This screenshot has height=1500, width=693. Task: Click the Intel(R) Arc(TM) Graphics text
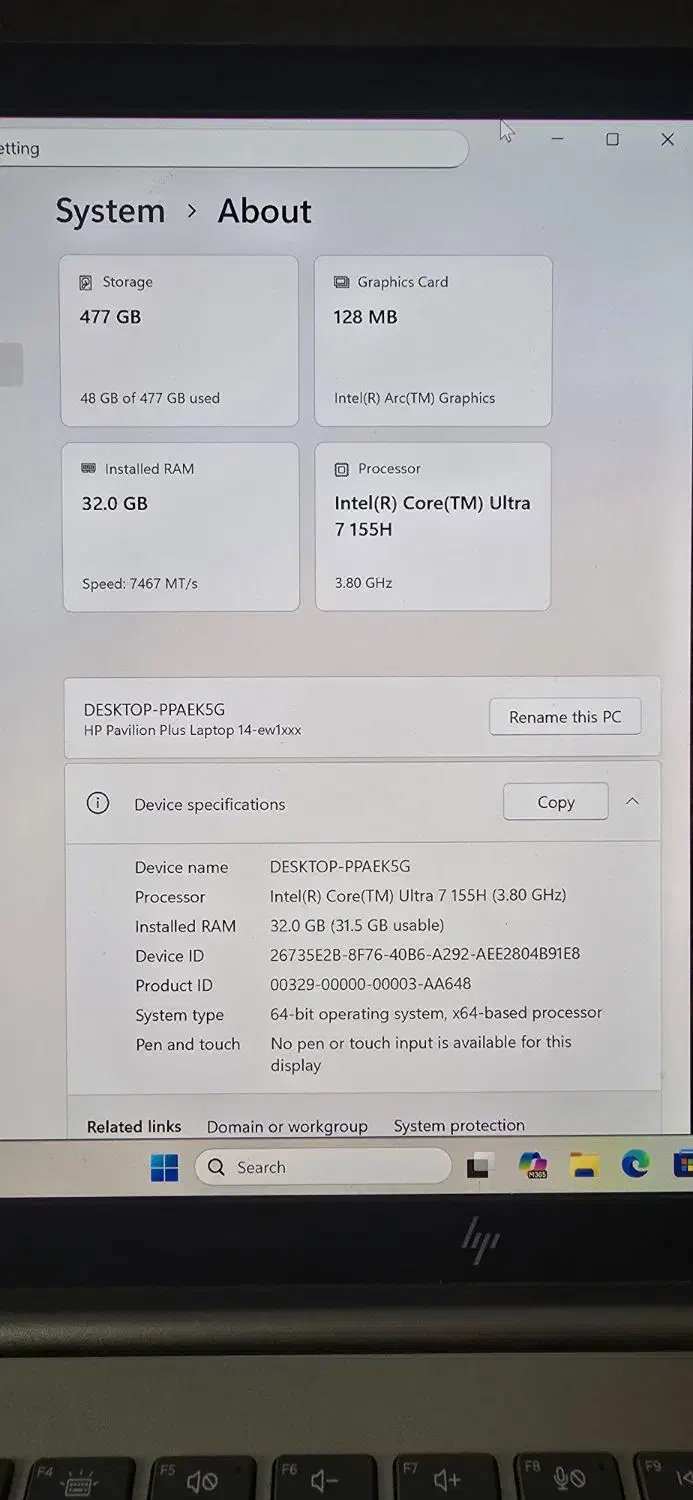coord(414,398)
